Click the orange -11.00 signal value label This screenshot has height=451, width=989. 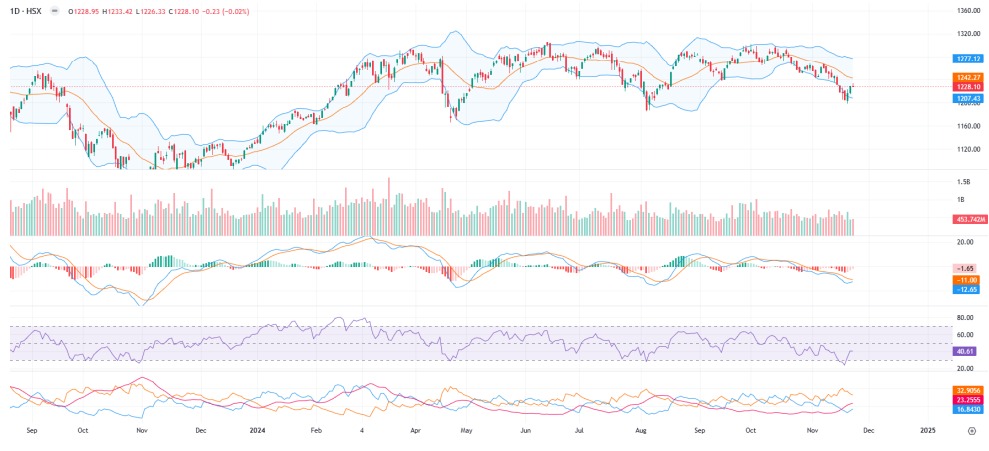click(966, 279)
